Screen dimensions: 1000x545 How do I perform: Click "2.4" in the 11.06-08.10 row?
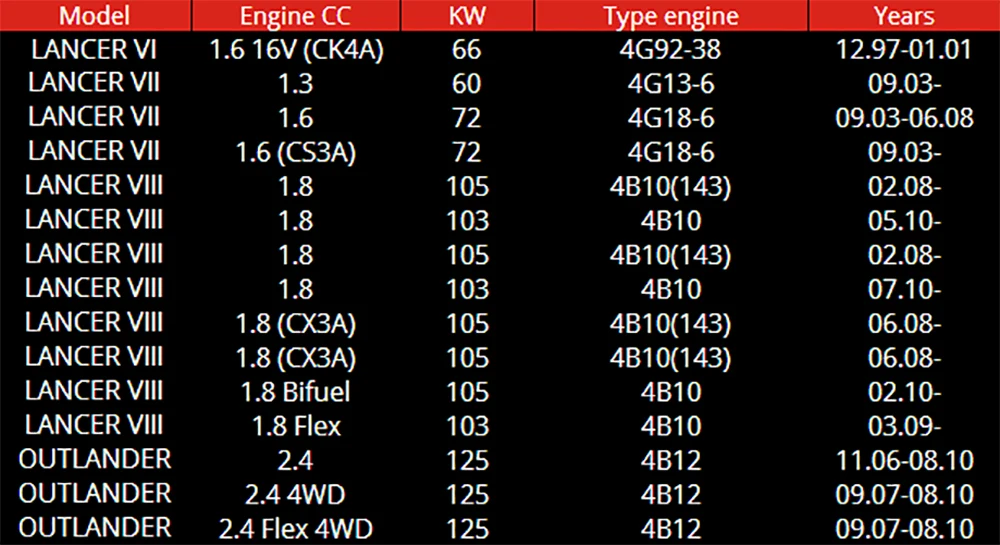tap(296, 460)
